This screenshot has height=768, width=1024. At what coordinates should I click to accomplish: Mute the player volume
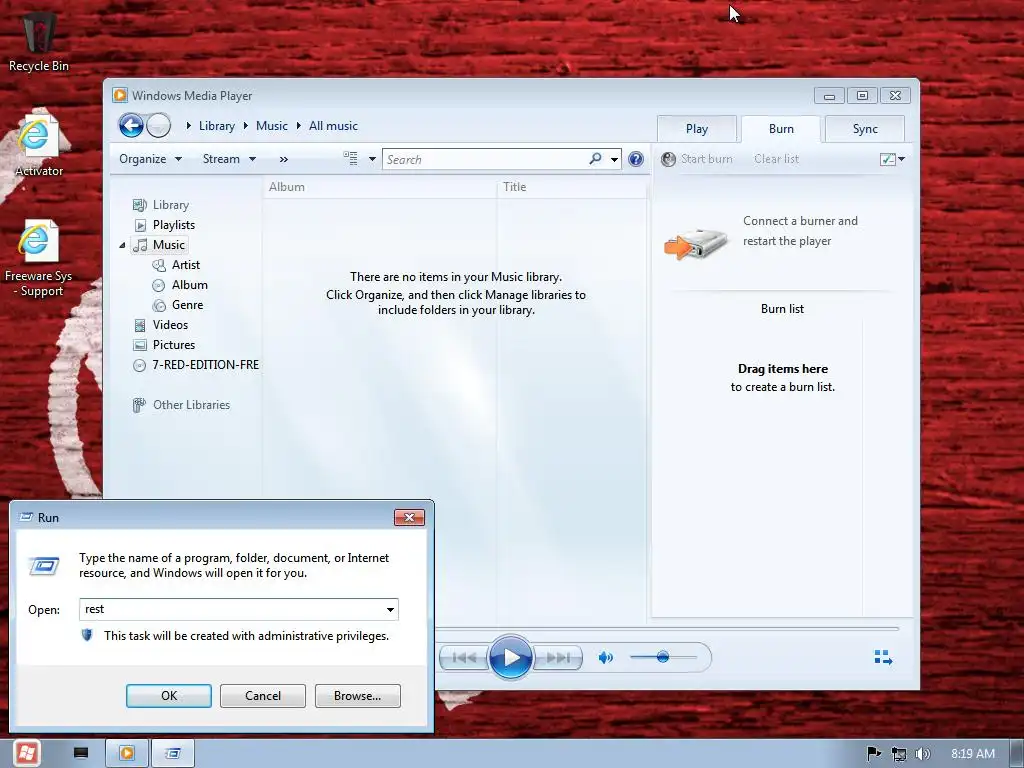pos(605,658)
